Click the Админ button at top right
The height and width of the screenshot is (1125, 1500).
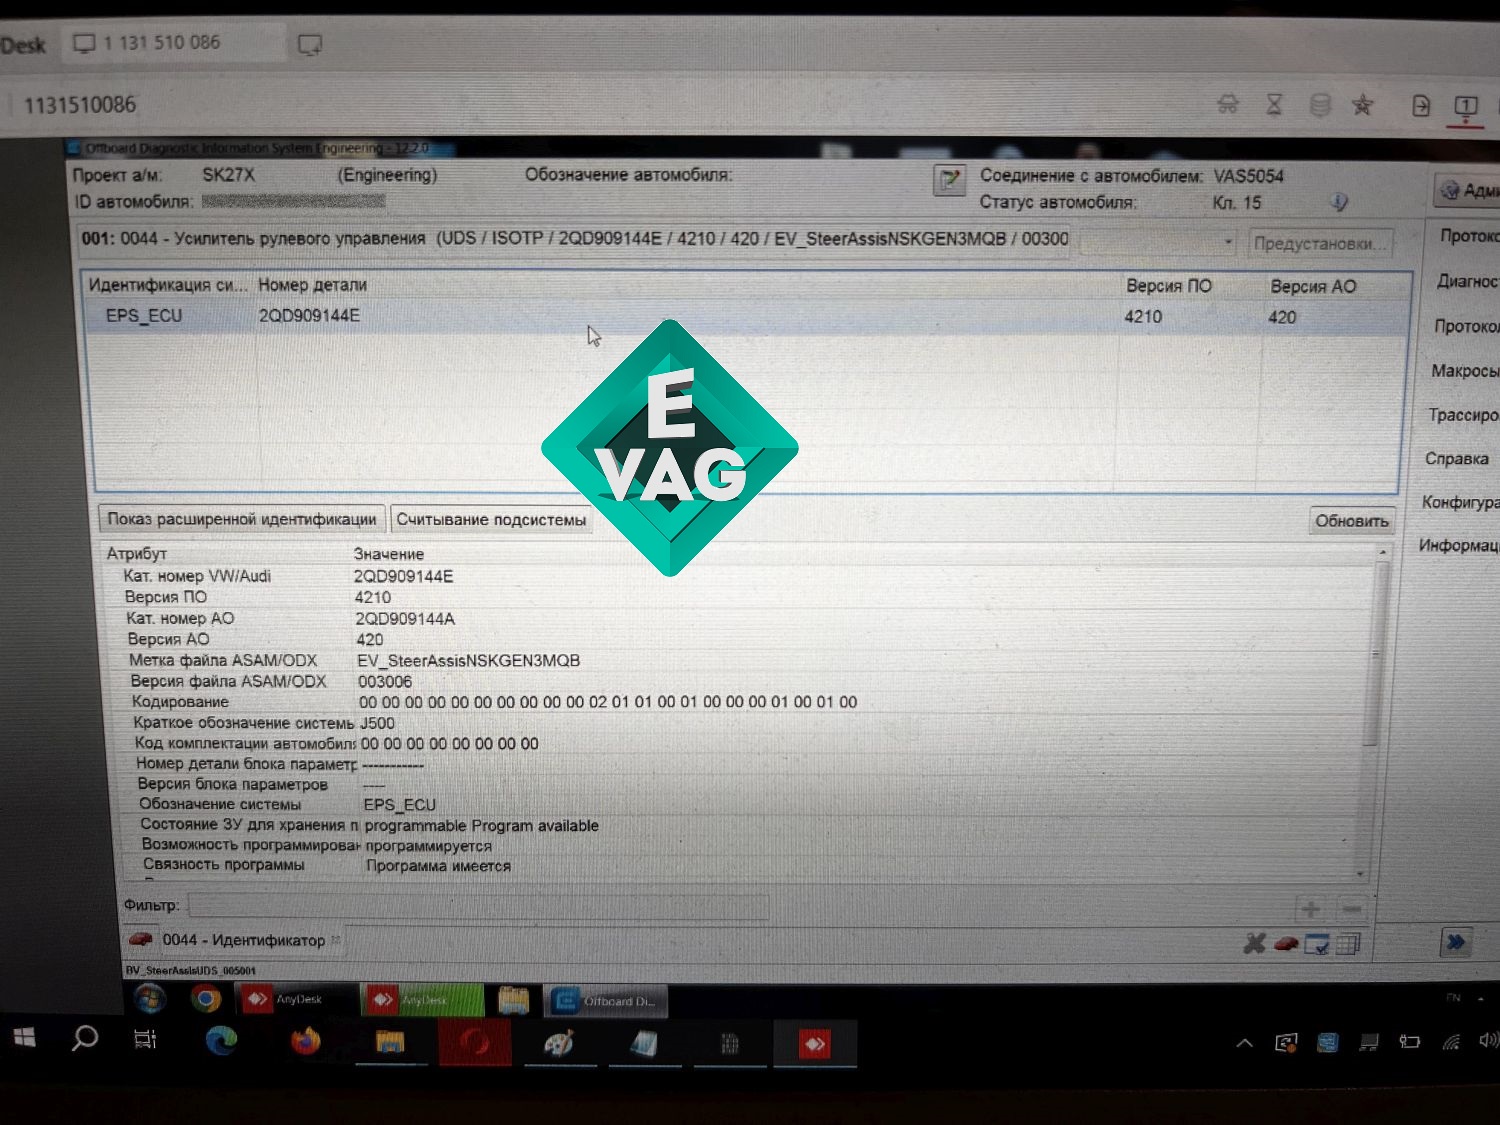pyautogui.click(x=1468, y=190)
